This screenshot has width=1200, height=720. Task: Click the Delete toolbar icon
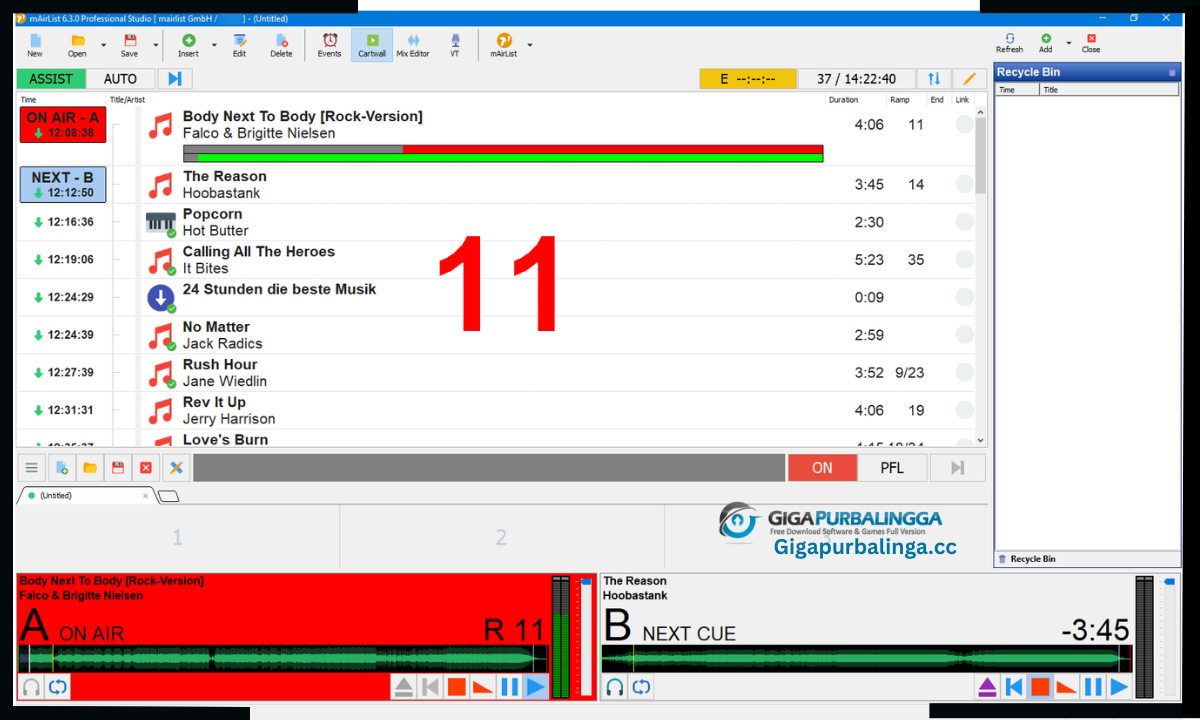282,45
